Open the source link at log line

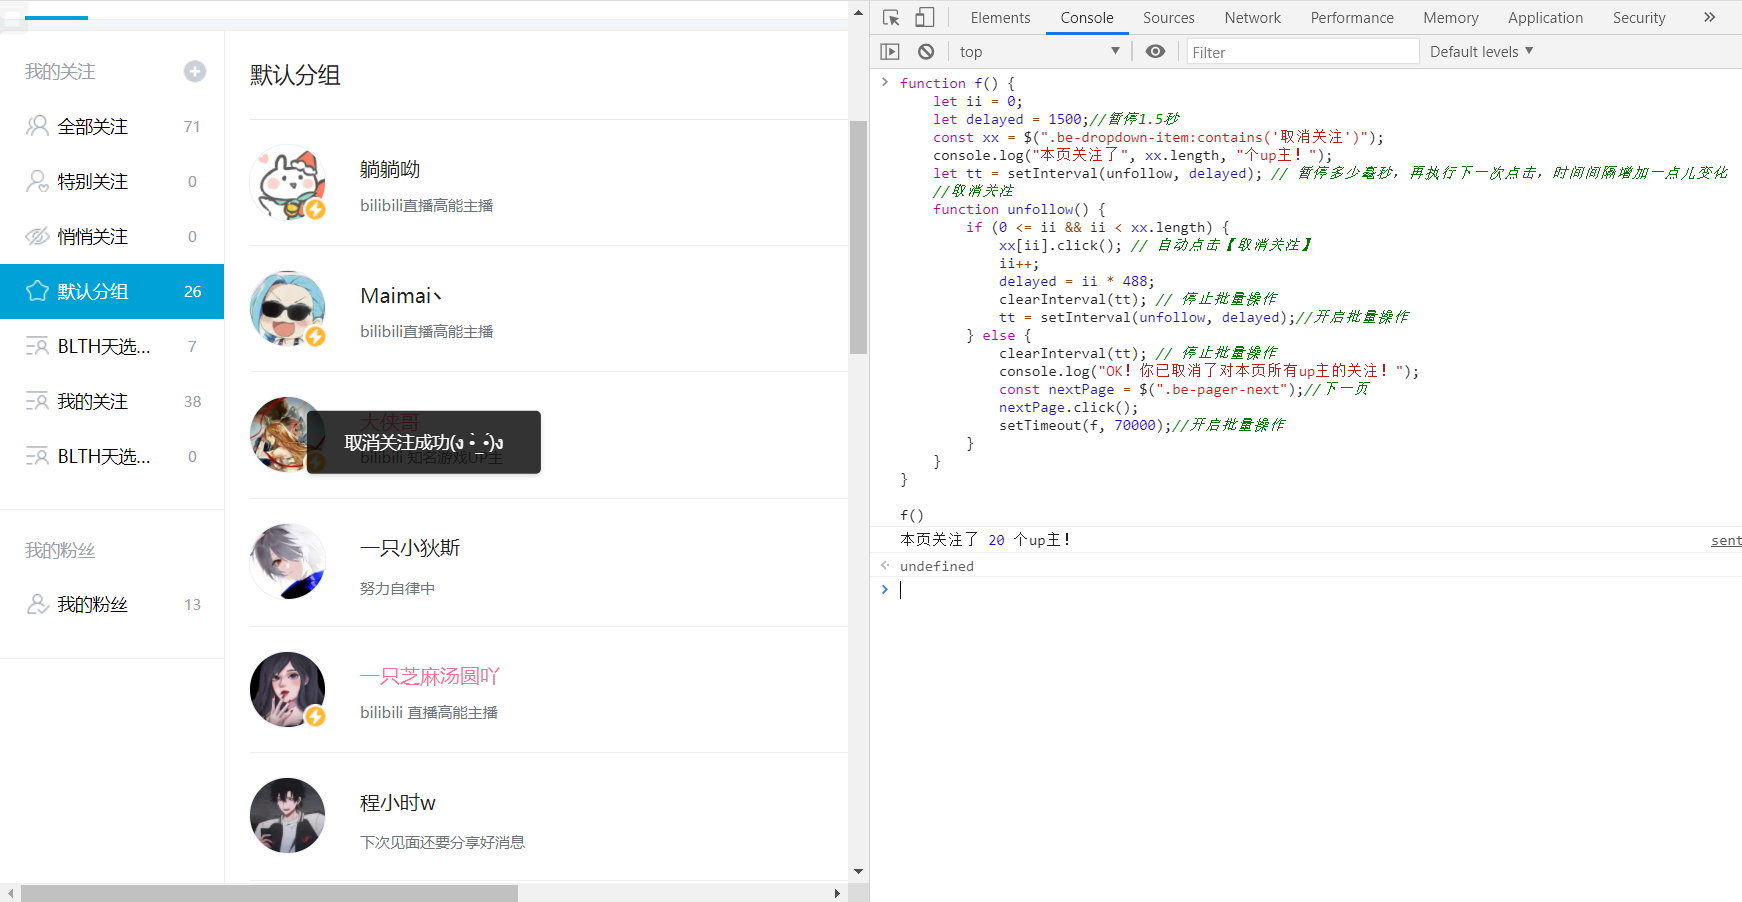coord(1726,540)
